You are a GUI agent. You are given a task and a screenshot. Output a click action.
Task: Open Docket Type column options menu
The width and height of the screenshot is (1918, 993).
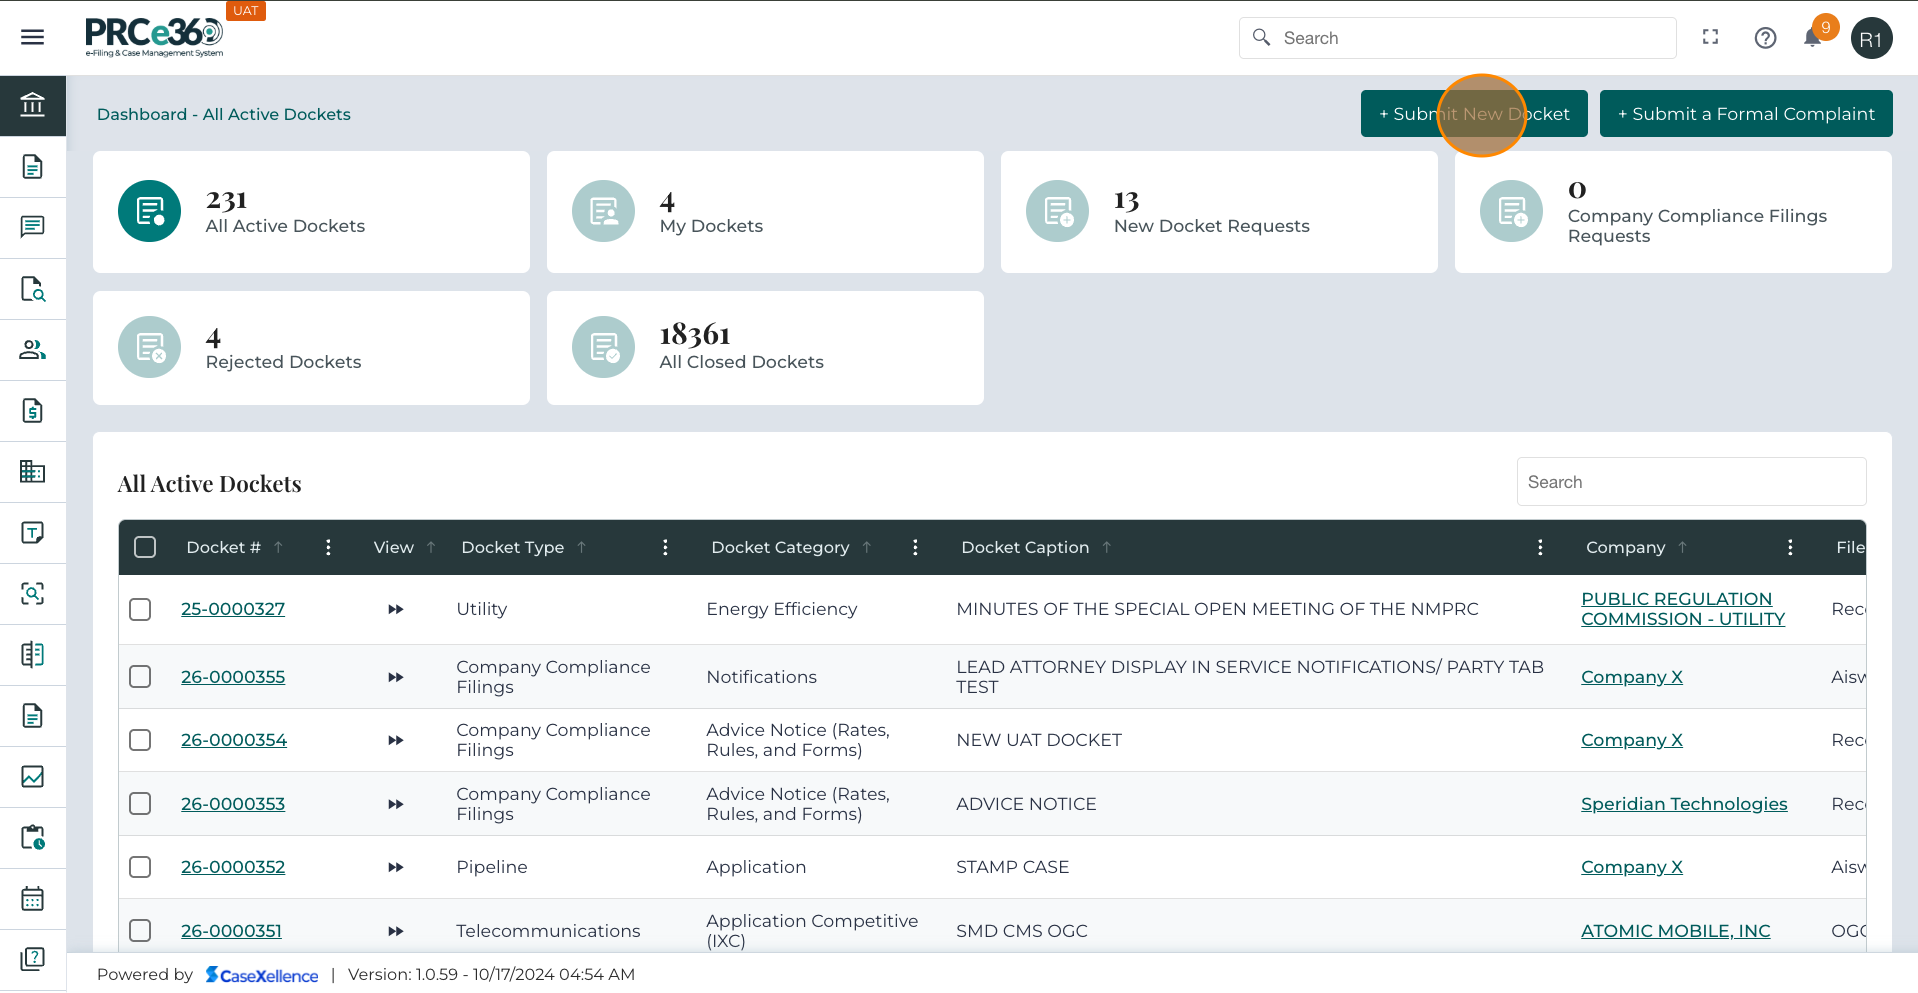pos(665,547)
